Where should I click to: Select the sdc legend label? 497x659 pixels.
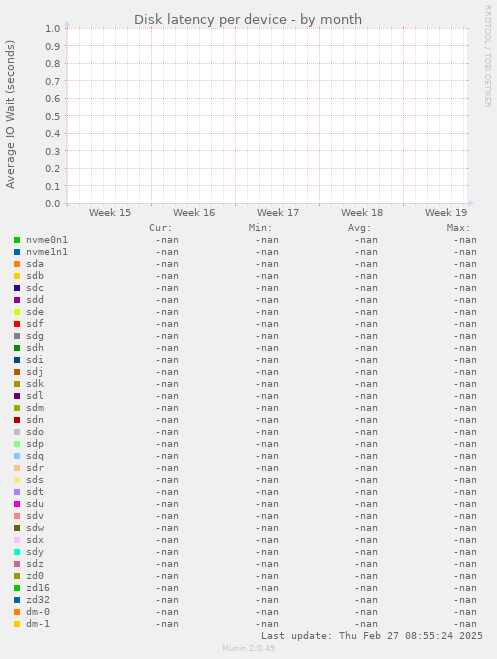tap(35, 288)
